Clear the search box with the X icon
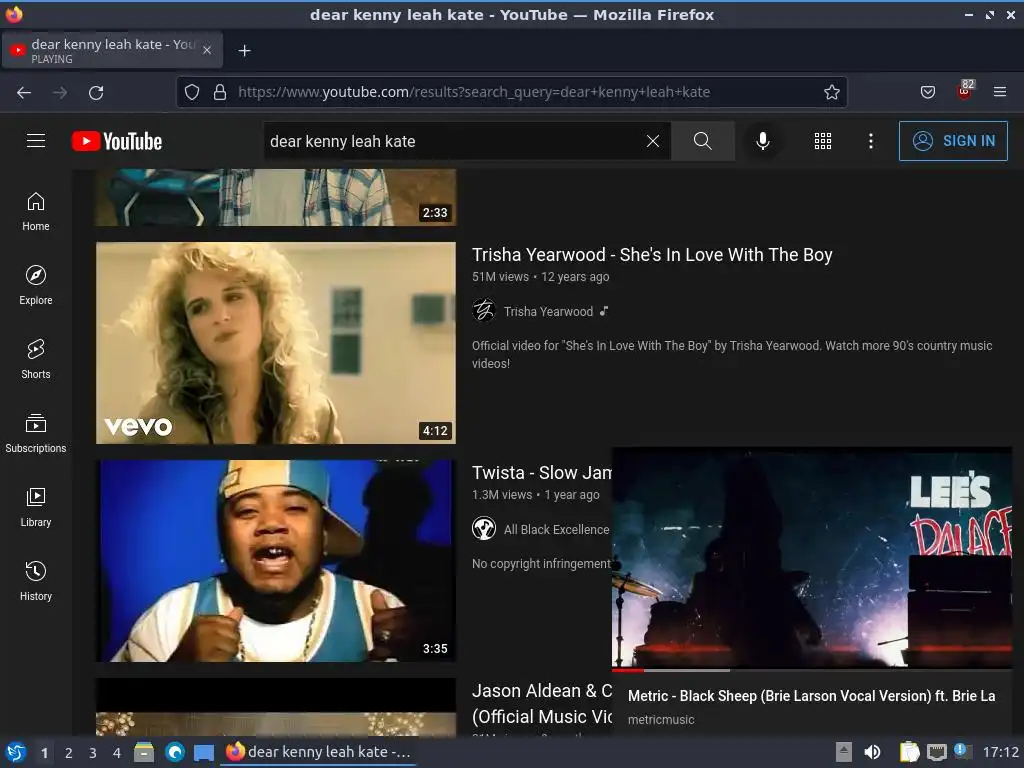1024x768 pixels. pos(652,141)
